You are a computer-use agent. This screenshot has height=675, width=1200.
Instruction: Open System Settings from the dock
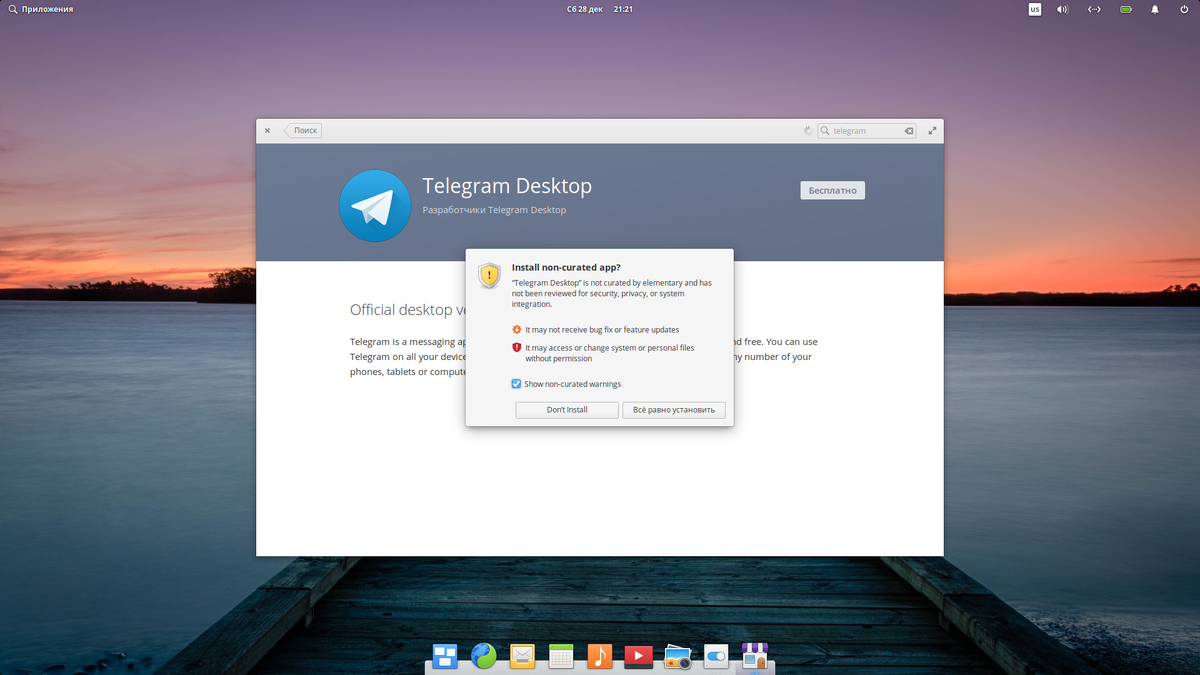(716, 656)
